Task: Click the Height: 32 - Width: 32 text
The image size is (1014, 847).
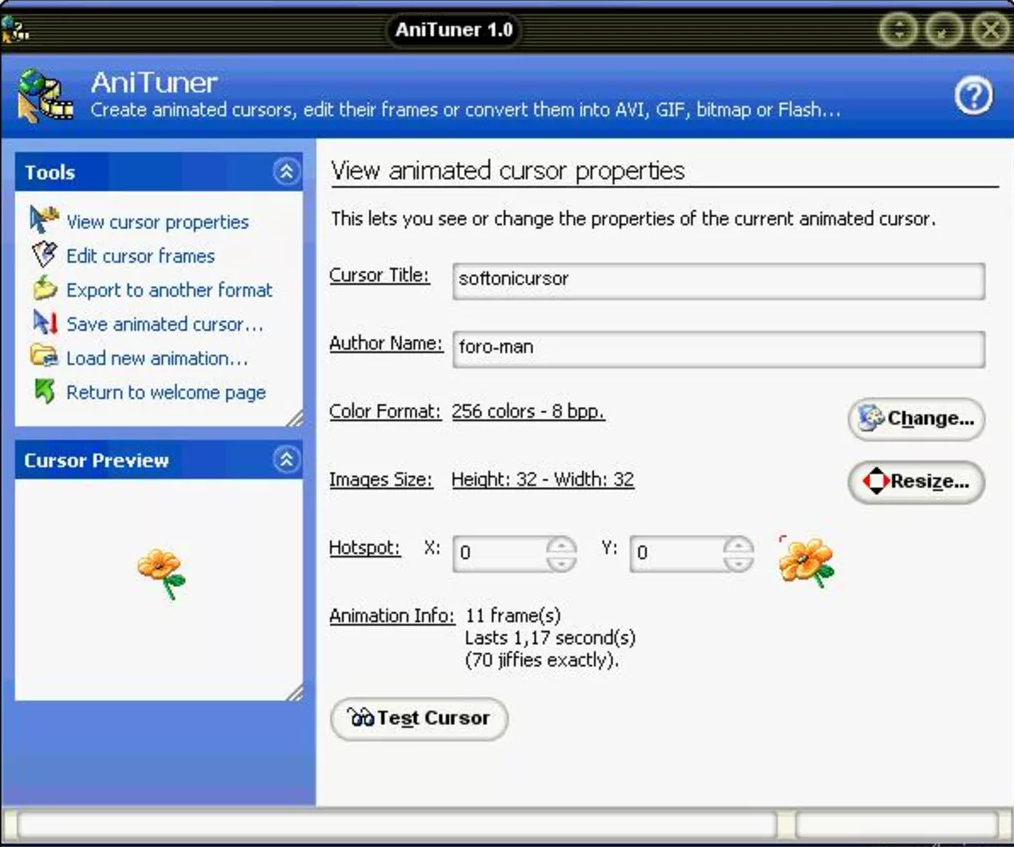Action: (x=543, y=479)
